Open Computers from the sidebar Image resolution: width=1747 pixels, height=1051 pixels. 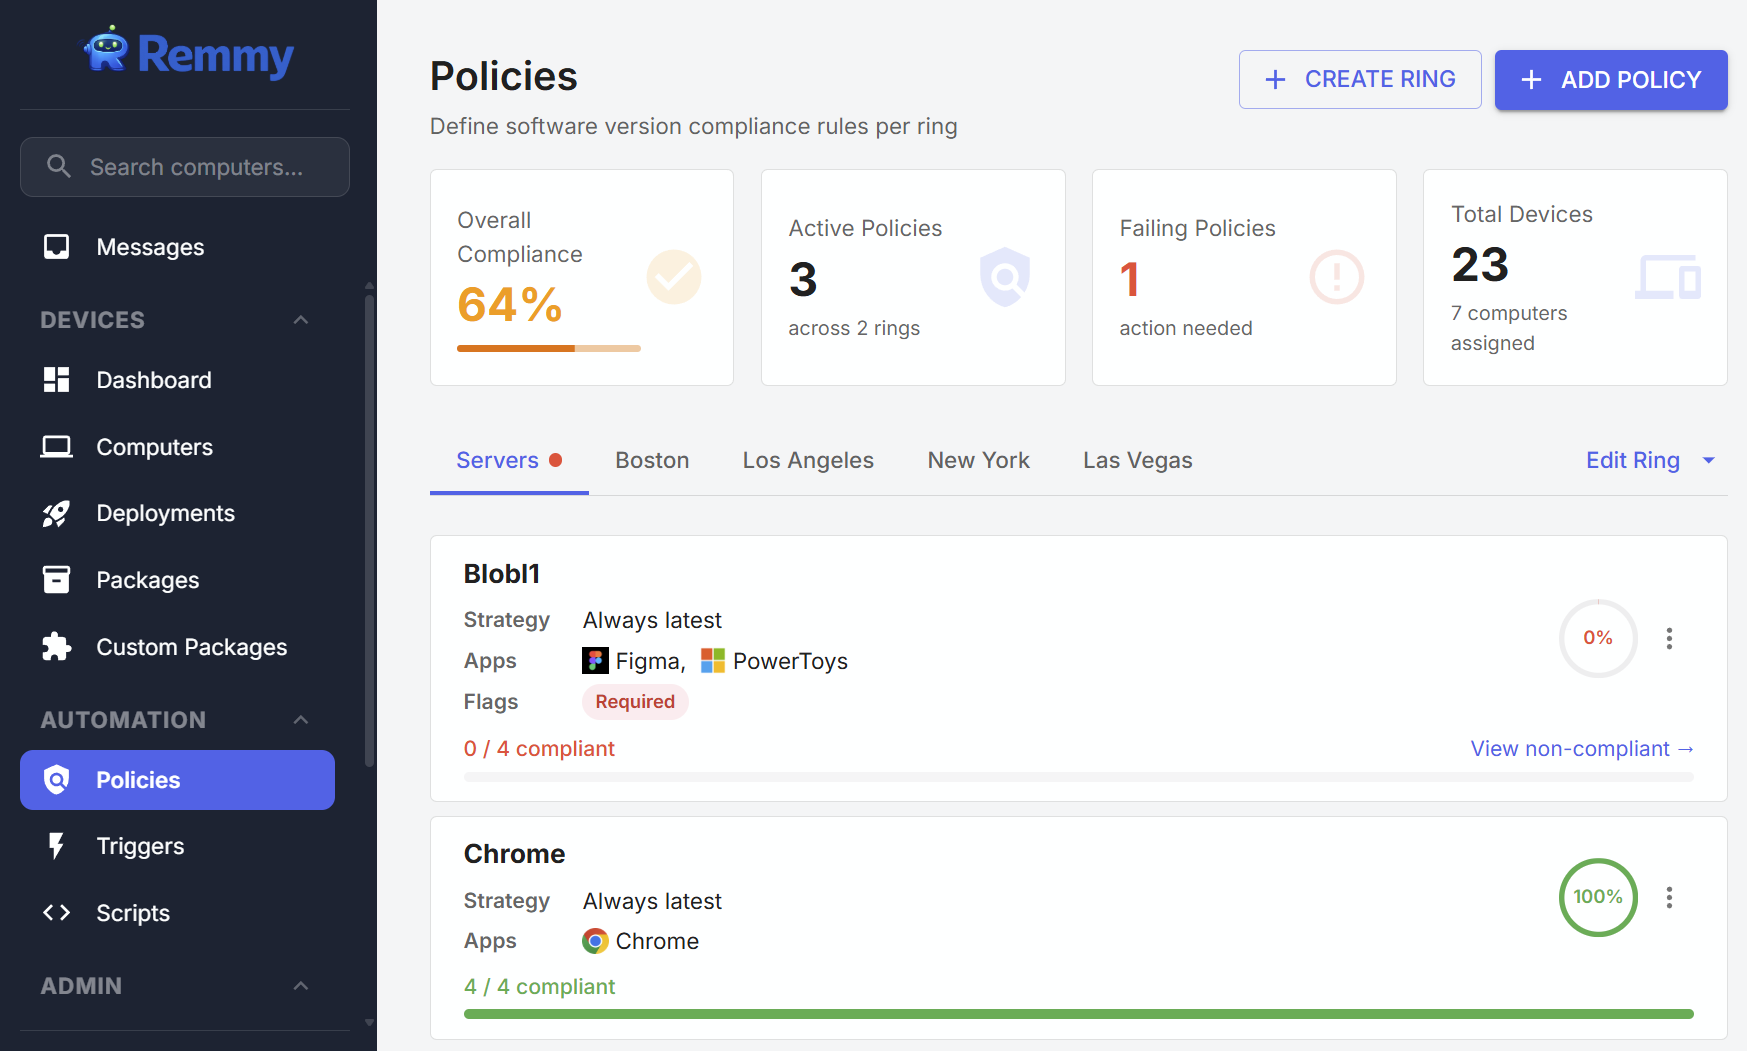pyautogui.click(x=154, y=447)
